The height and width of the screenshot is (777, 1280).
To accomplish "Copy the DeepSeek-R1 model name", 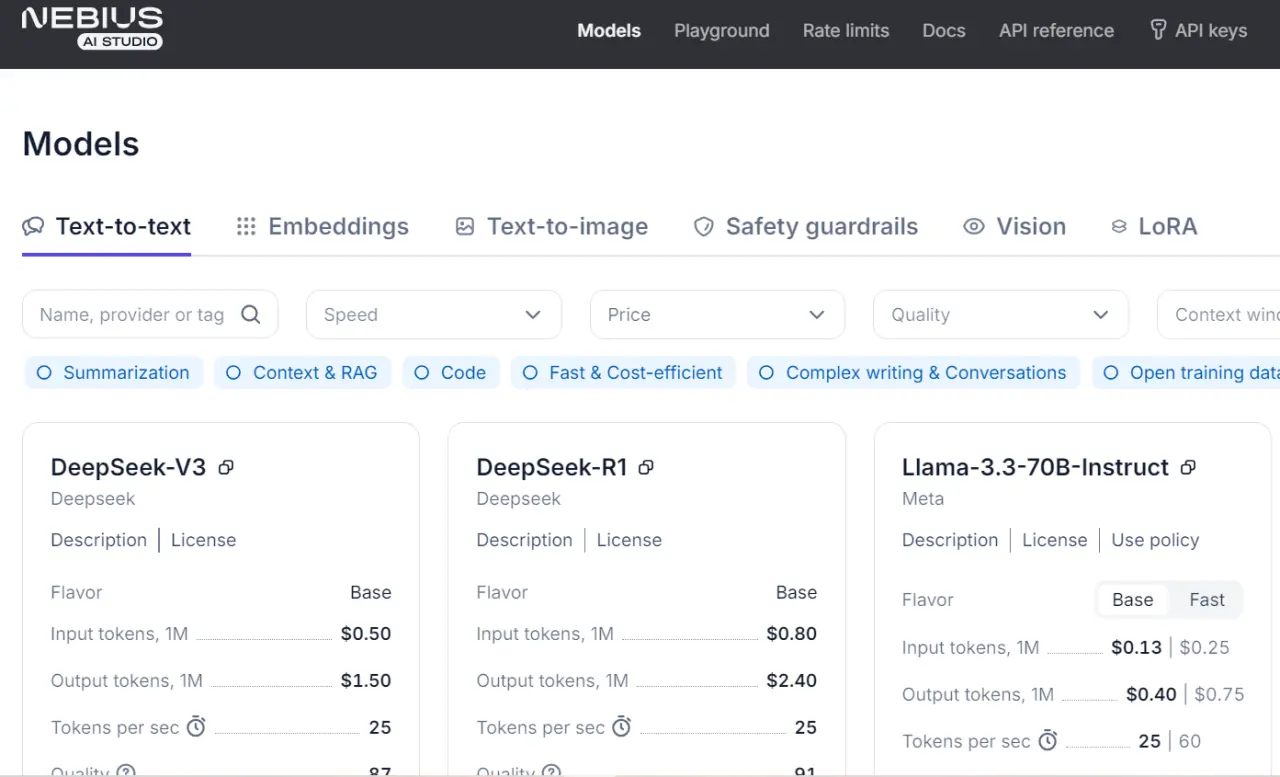I will tap(646, 467).
